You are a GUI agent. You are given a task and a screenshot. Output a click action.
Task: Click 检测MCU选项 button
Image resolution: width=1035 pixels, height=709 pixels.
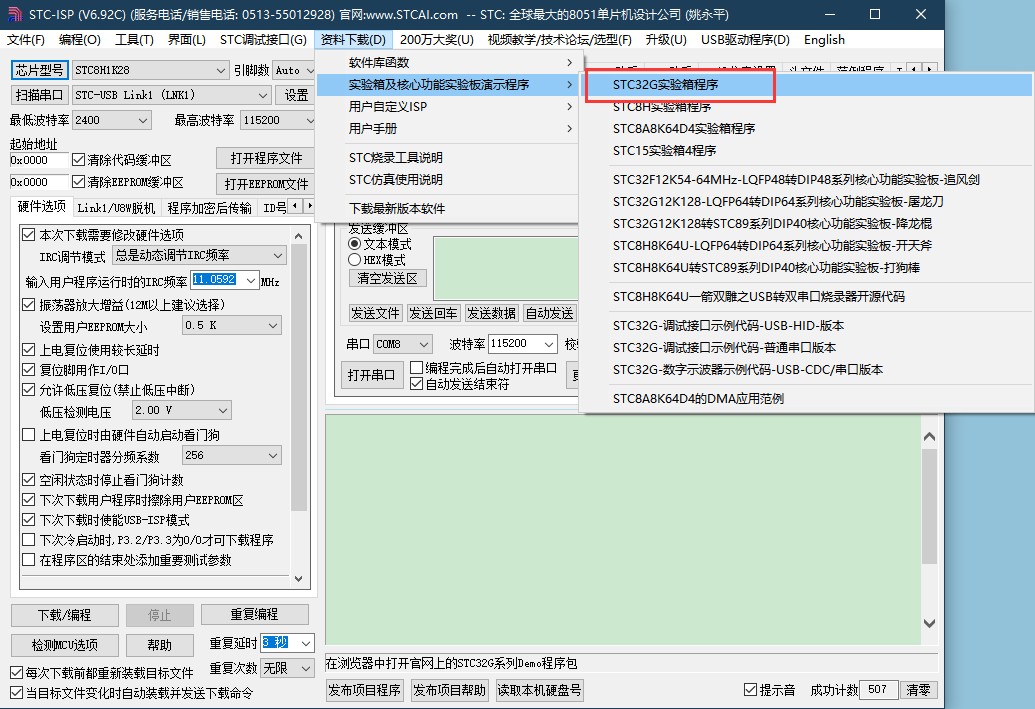tap(65, 645)
